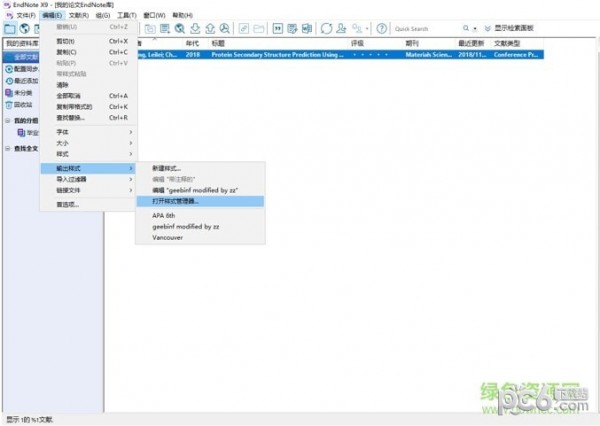Click Open Link toolbar icon
Viewport: 600px width, 426px height.
click(244, 29)
